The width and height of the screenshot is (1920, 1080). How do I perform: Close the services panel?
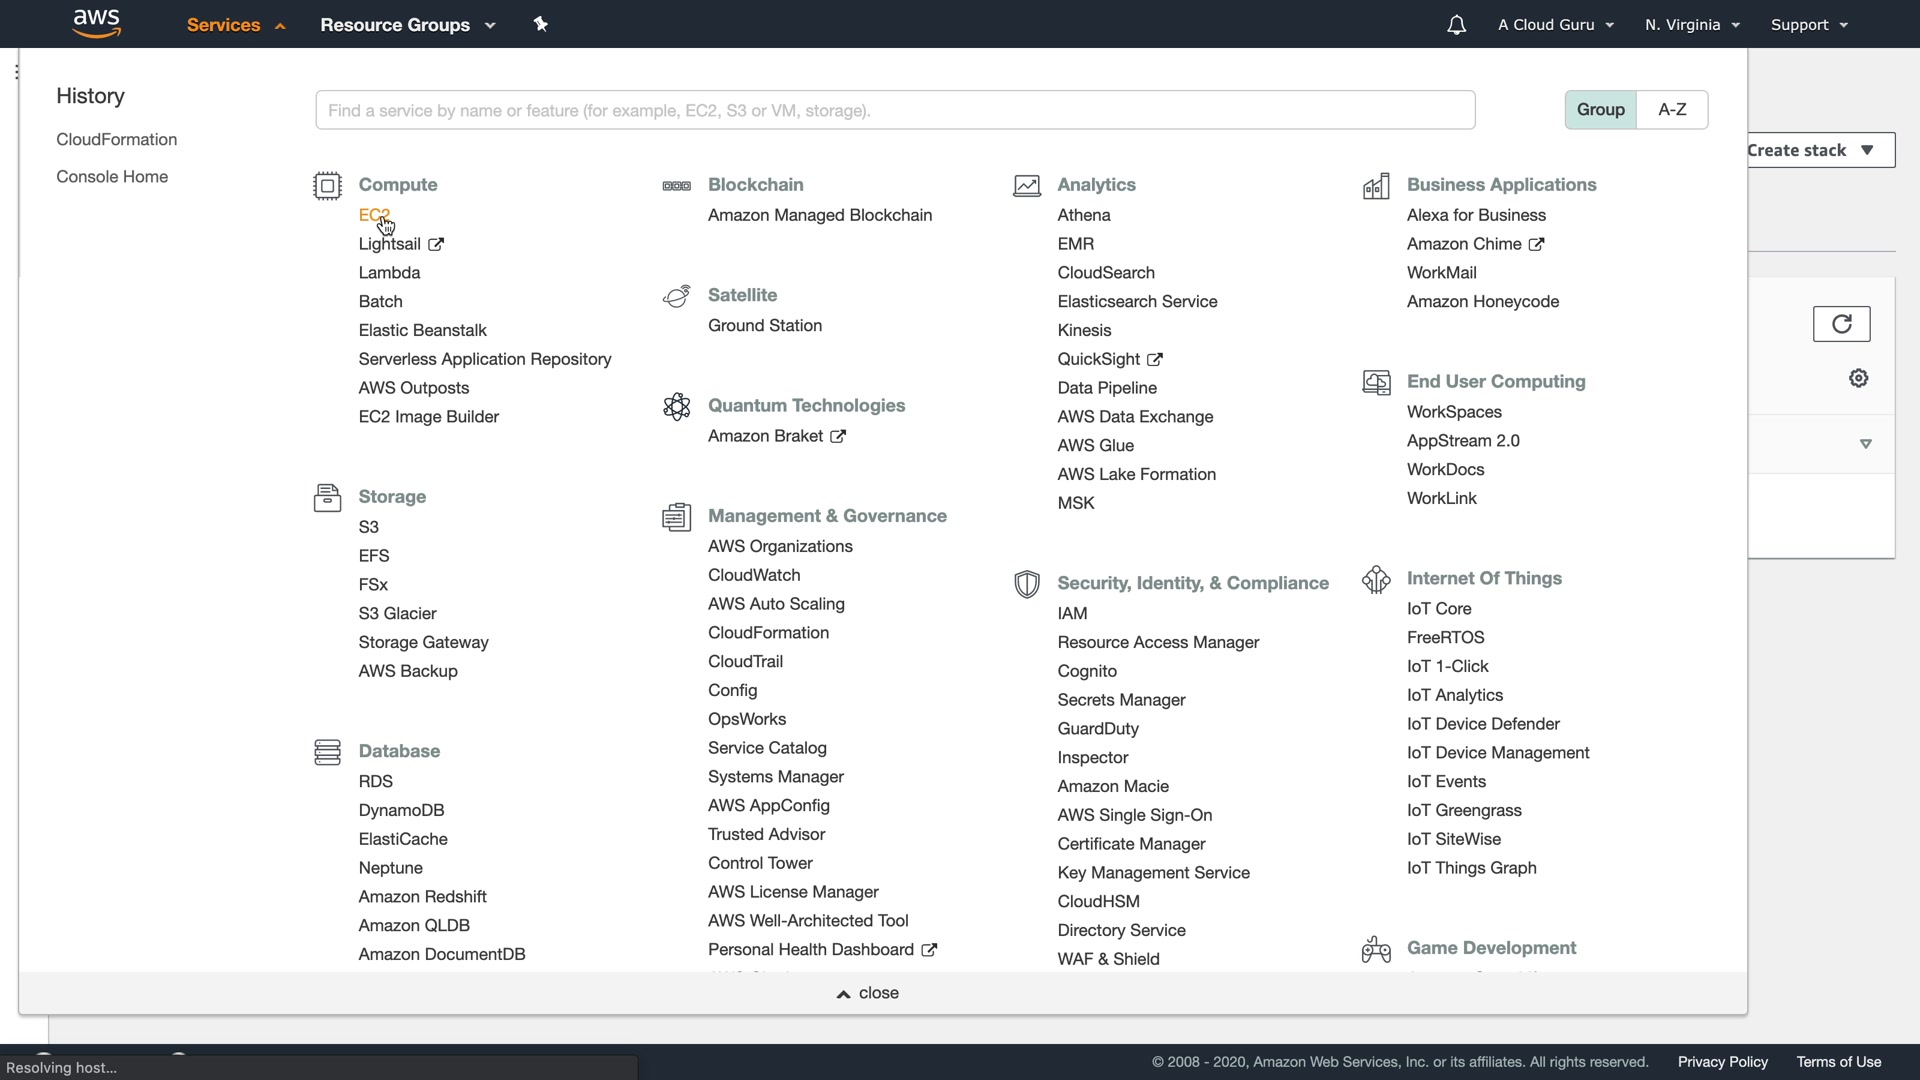[868, 993]
